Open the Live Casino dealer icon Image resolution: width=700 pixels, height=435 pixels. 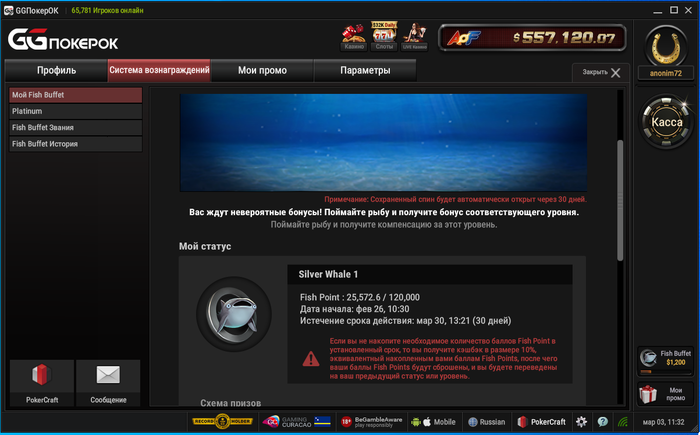414,37
